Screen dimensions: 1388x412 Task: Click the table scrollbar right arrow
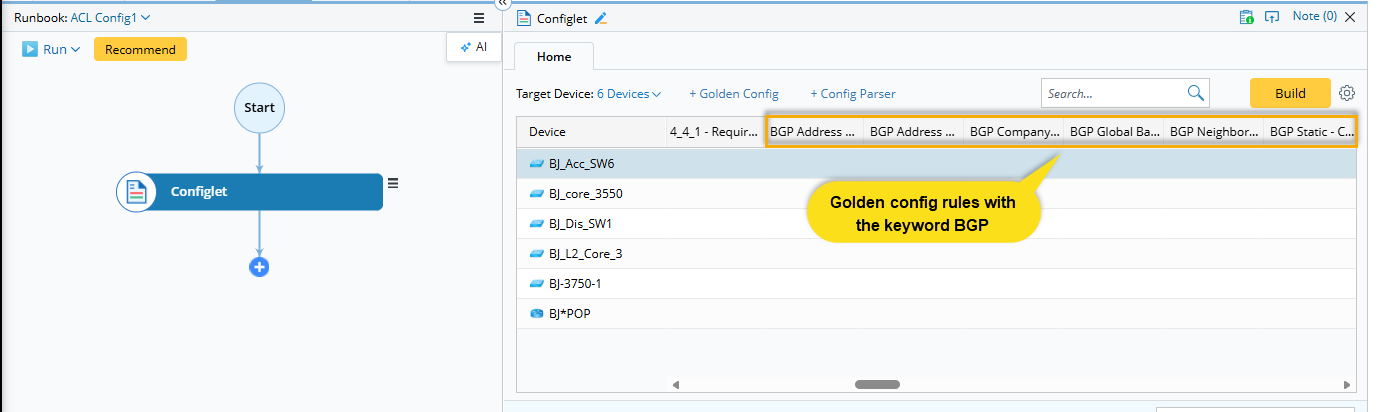[x=1348, y=384]
